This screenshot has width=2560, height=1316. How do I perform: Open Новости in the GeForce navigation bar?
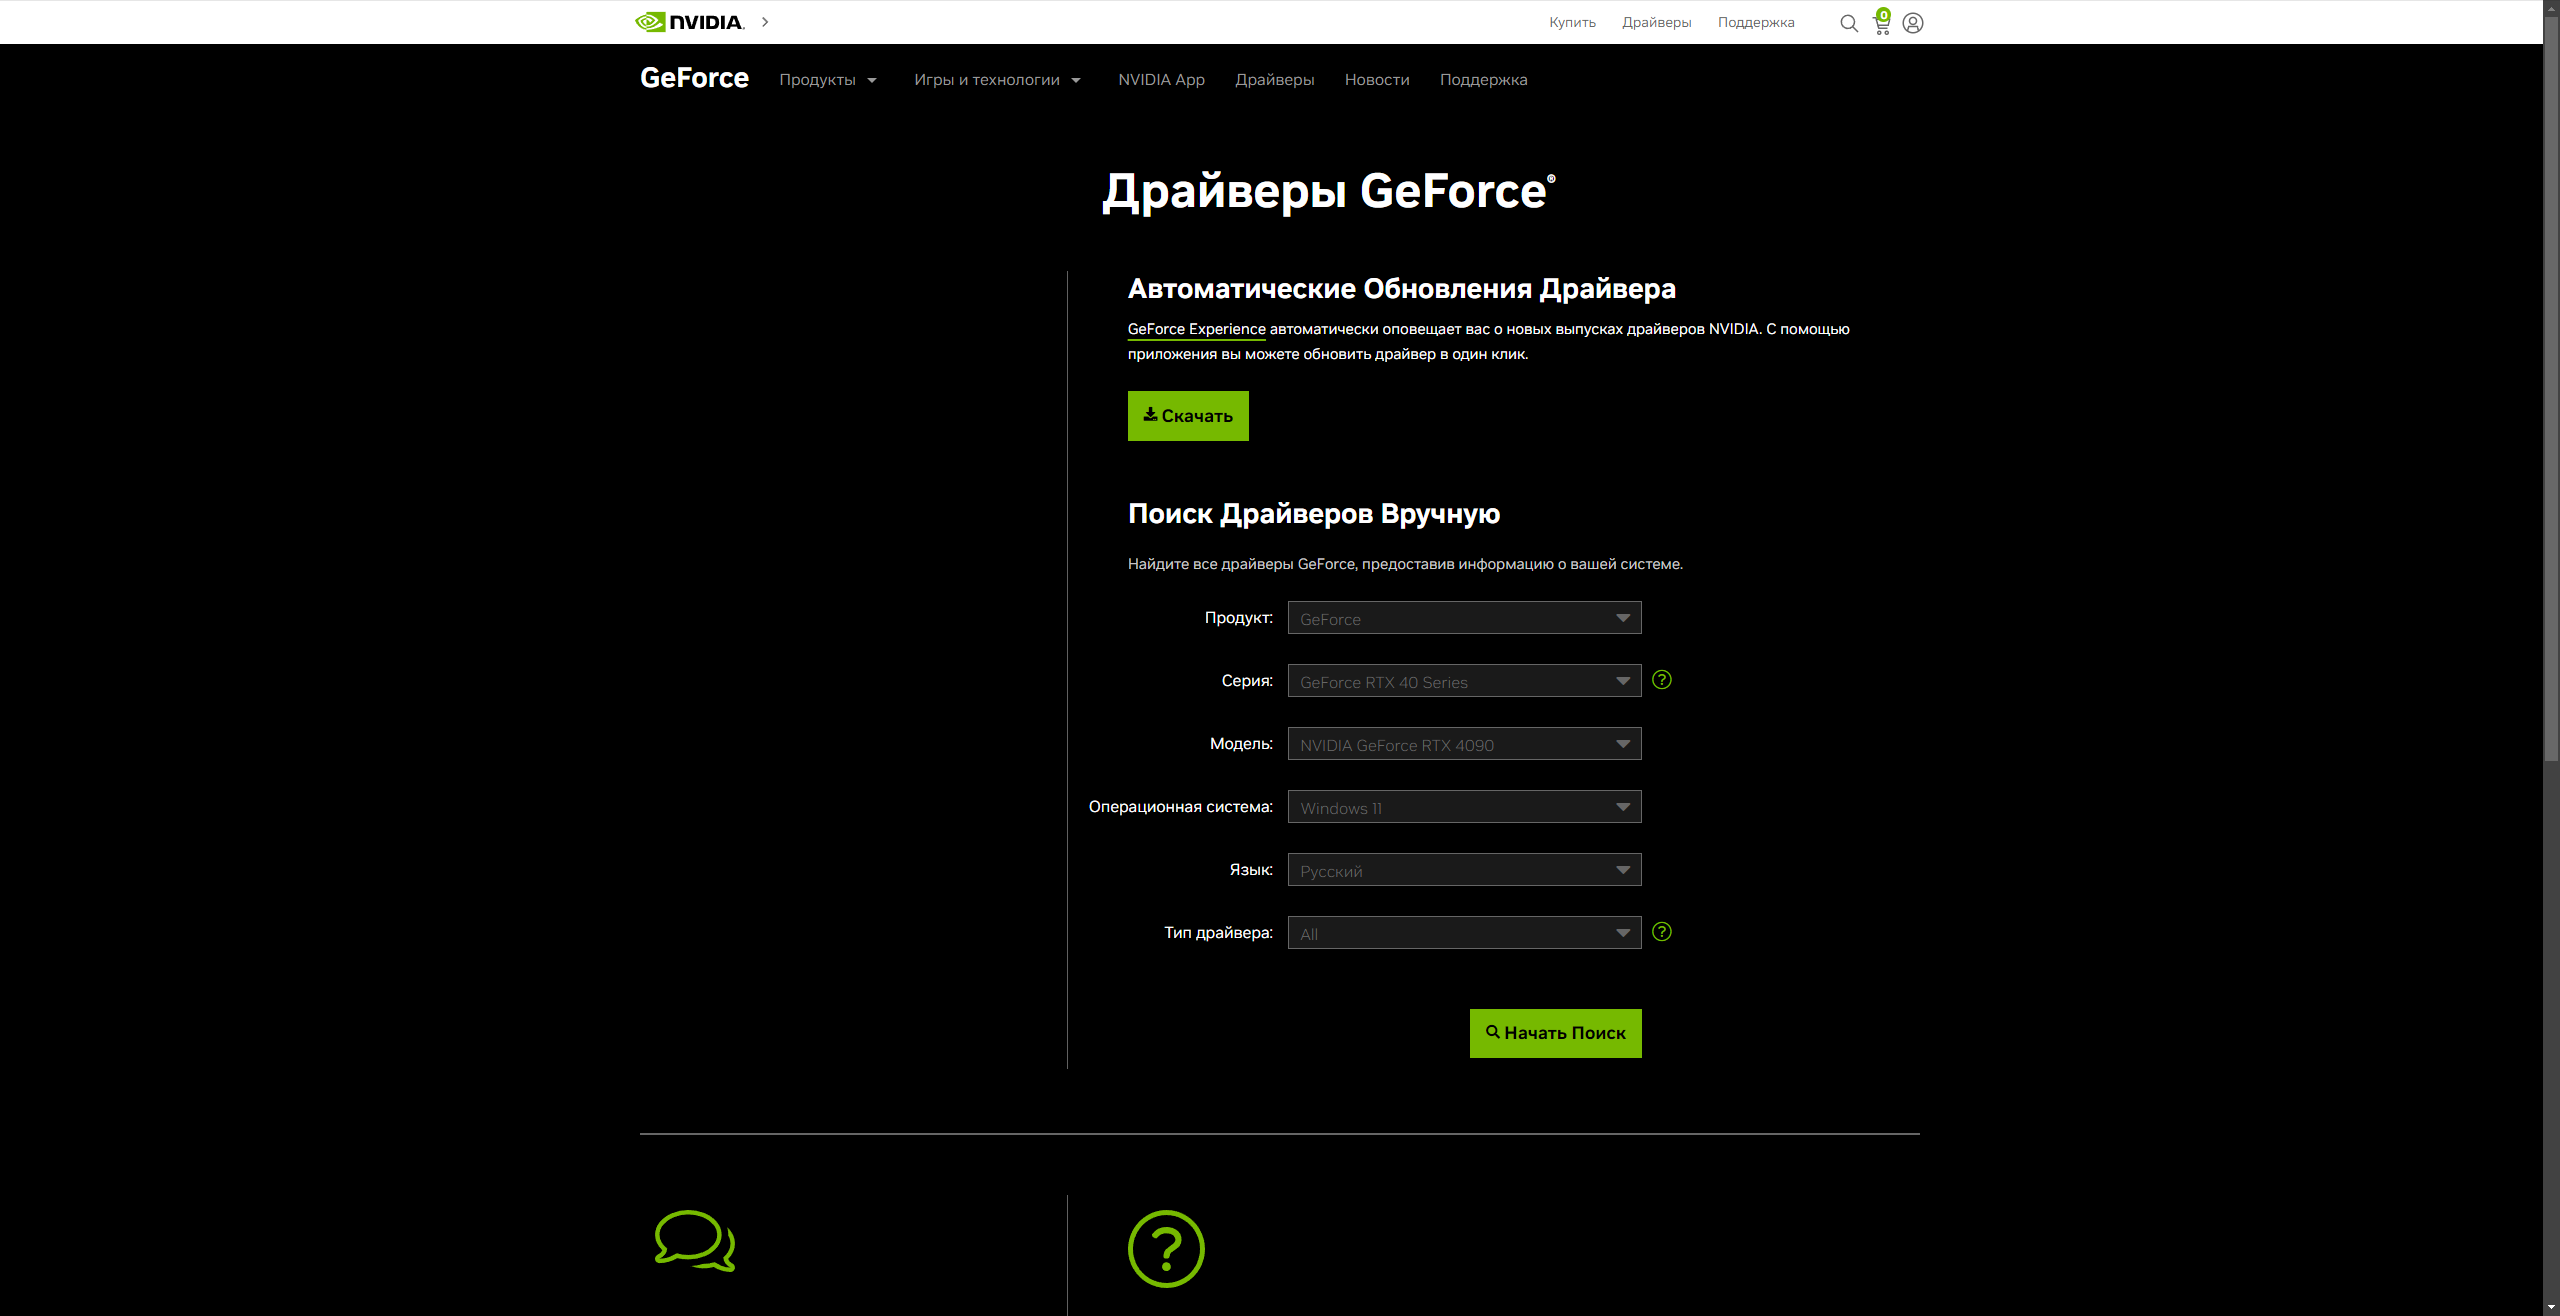tap(1377, 80)
